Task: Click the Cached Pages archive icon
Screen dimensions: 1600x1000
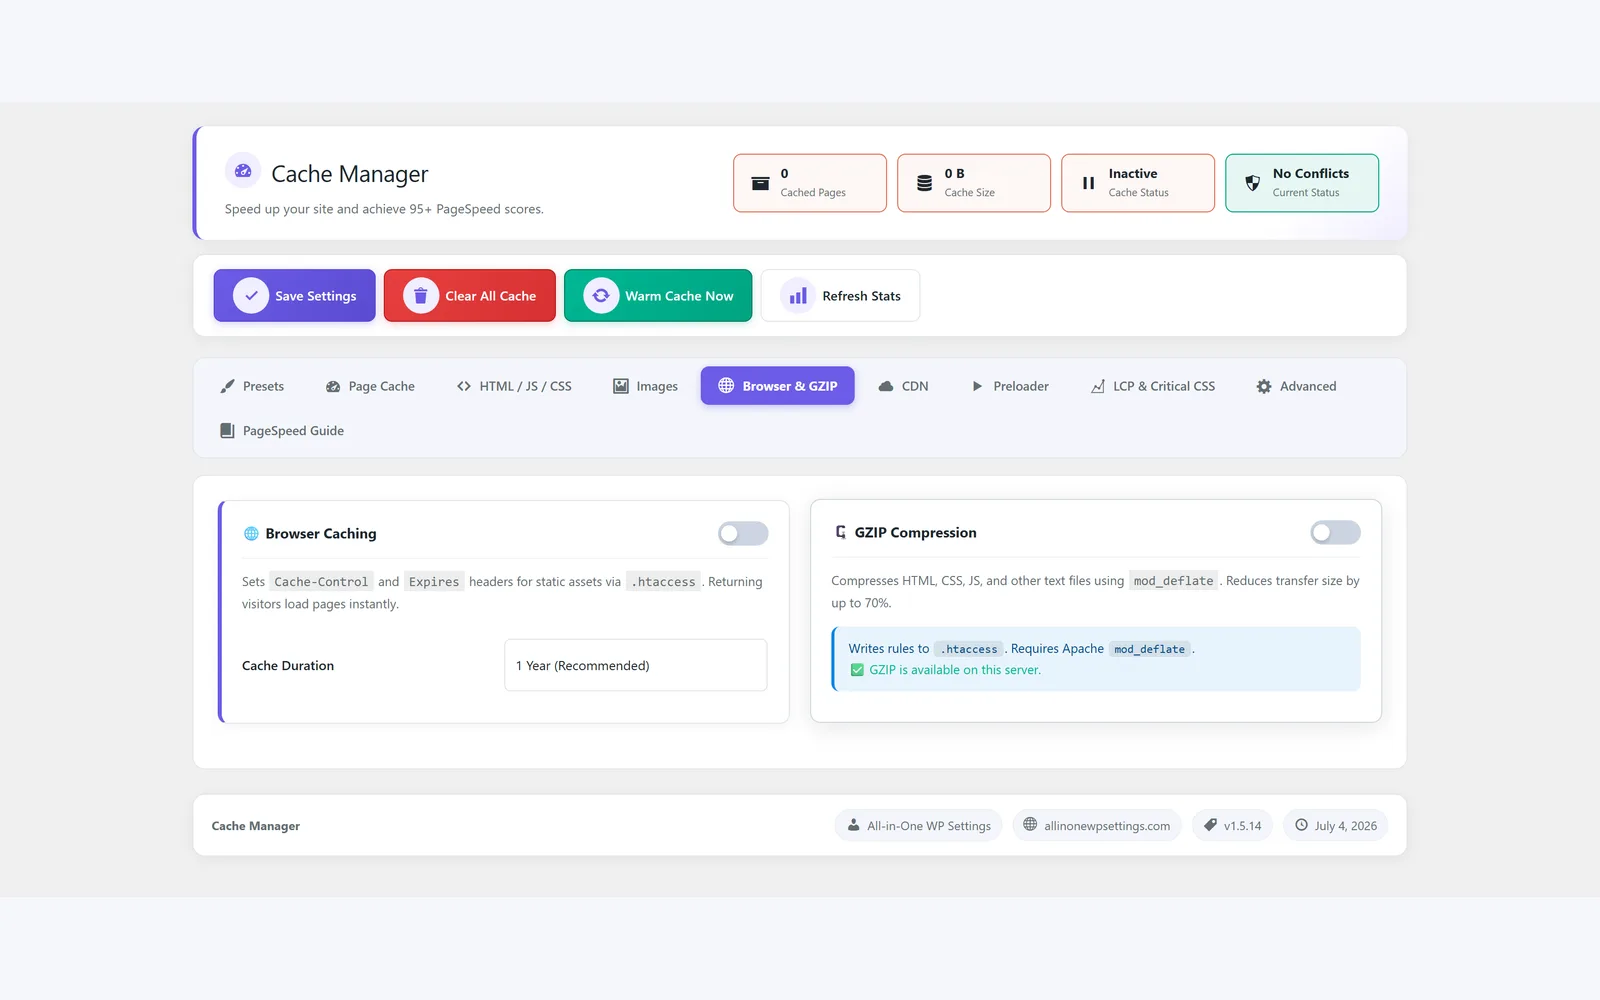Action: pos(760,183)
